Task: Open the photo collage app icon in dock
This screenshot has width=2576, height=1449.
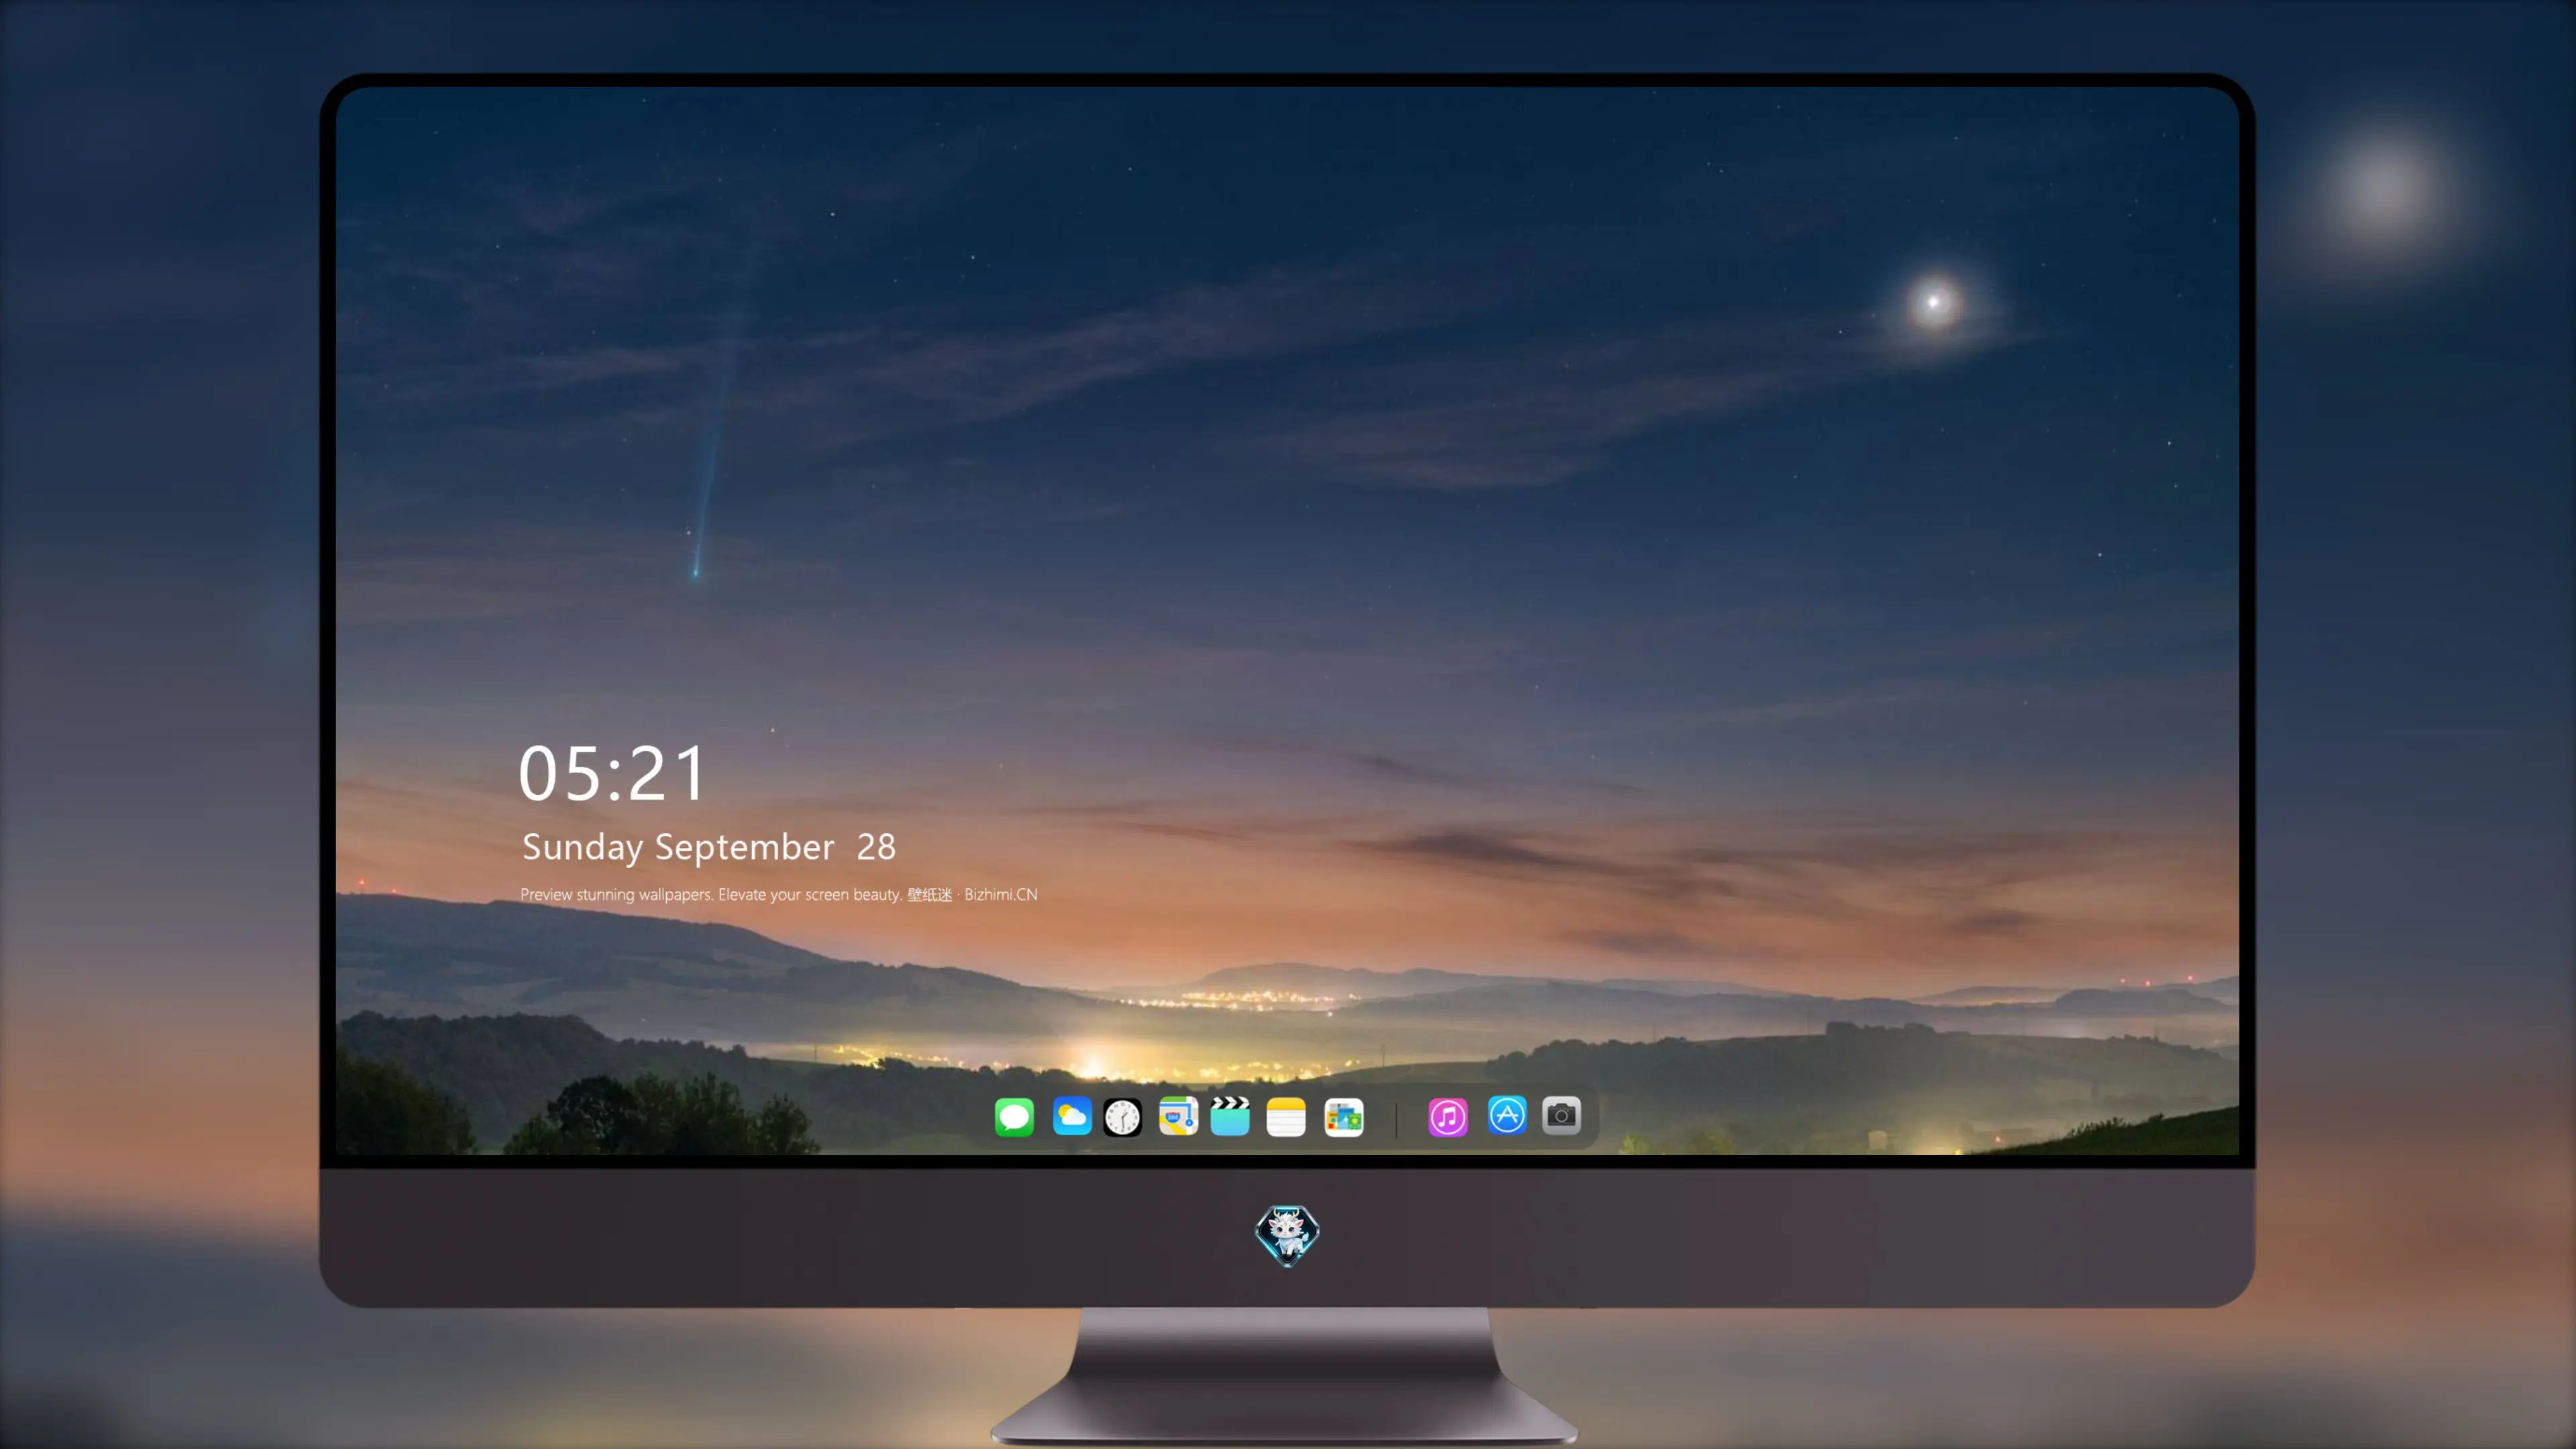Action: tap(1344, 1117)
